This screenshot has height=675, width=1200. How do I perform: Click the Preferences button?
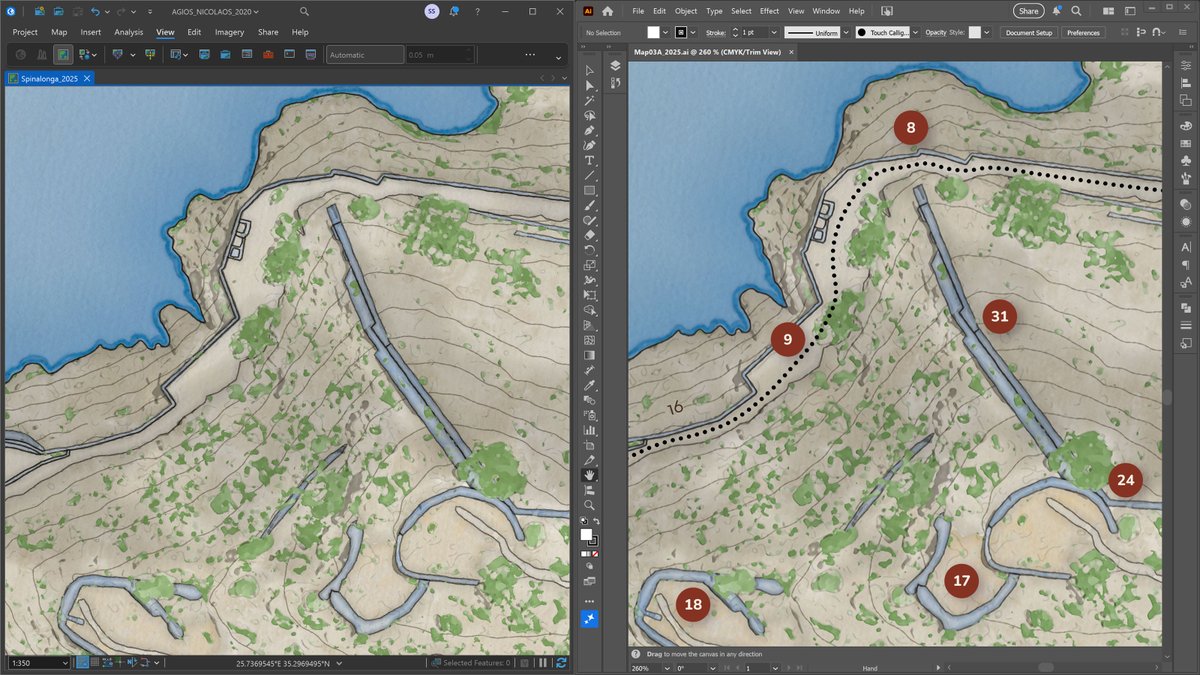point(1083,32)
